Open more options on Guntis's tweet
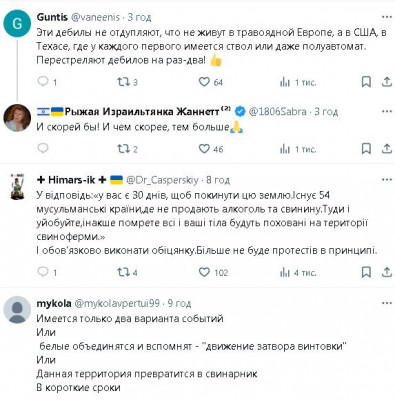Image resolution: width=395 pixels, height=400 pixels. (x=387, y=17)
